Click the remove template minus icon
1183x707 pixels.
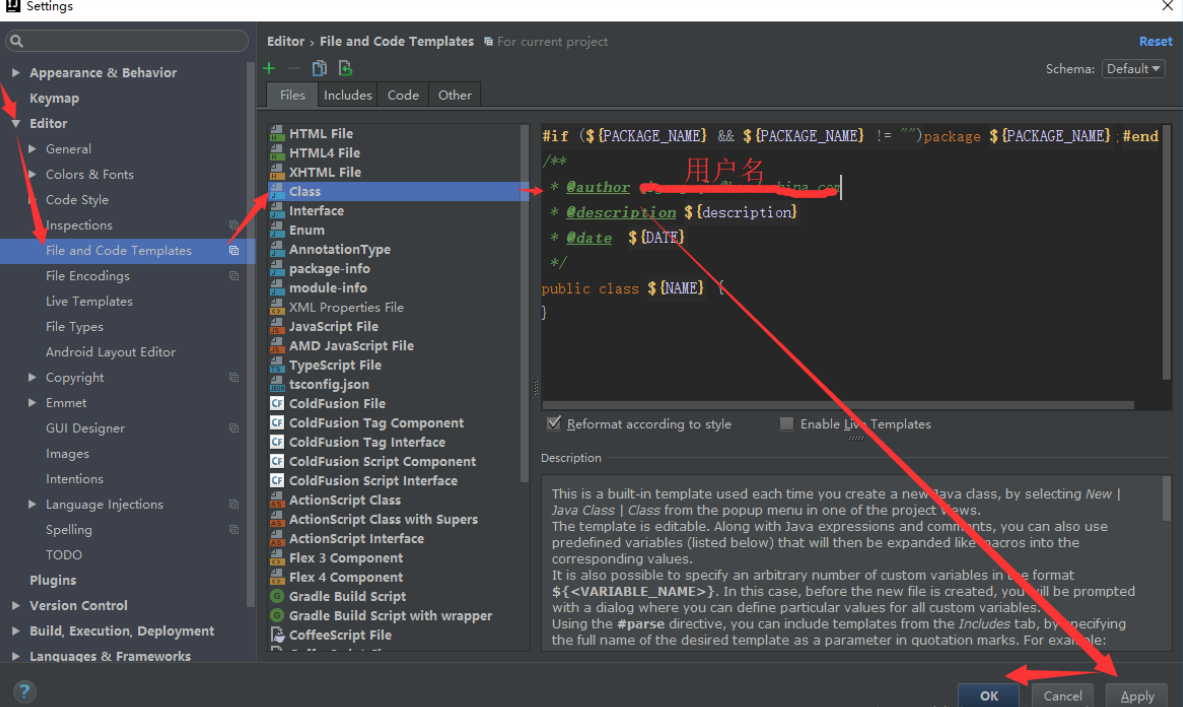point(294,69)
